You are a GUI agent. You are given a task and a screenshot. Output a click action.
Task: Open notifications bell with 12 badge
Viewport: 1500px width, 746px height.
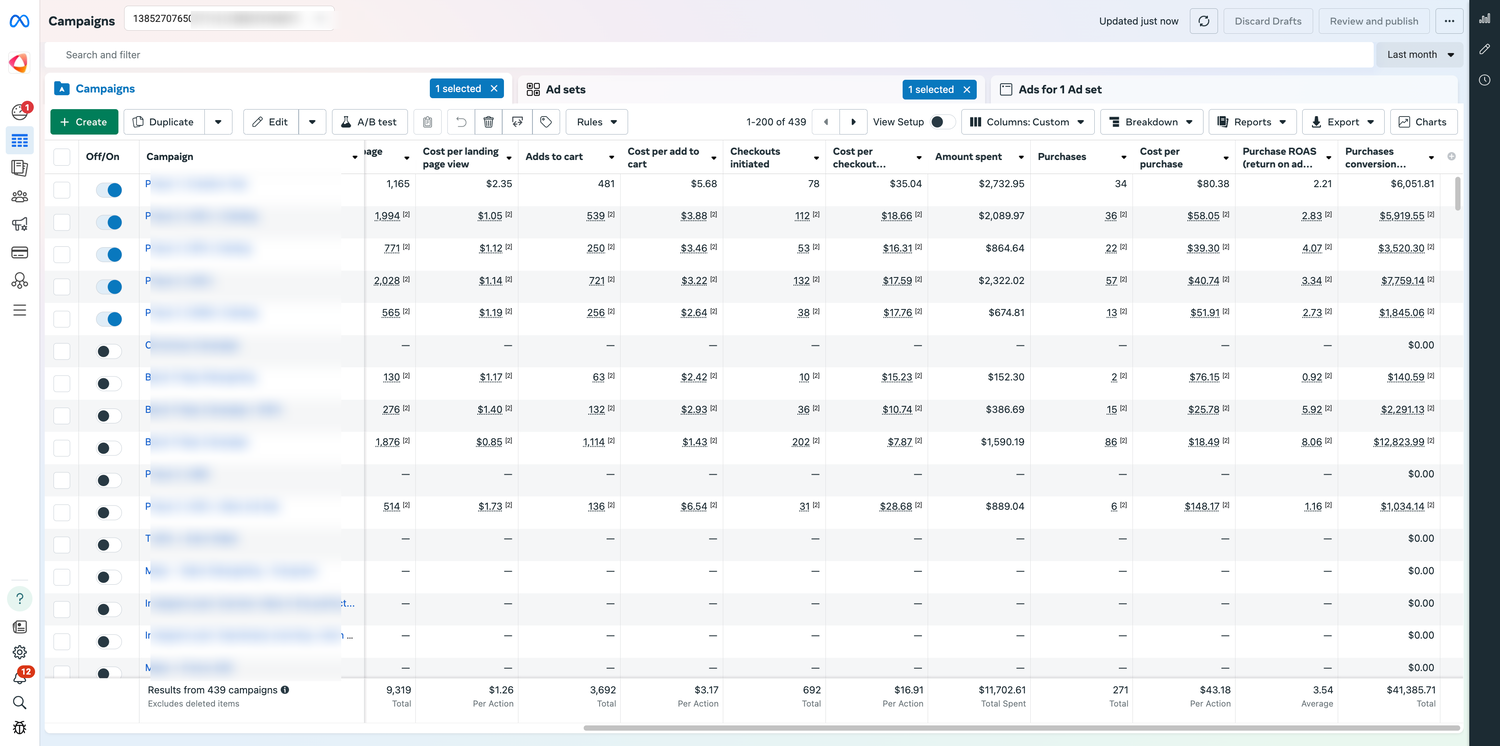19,677
